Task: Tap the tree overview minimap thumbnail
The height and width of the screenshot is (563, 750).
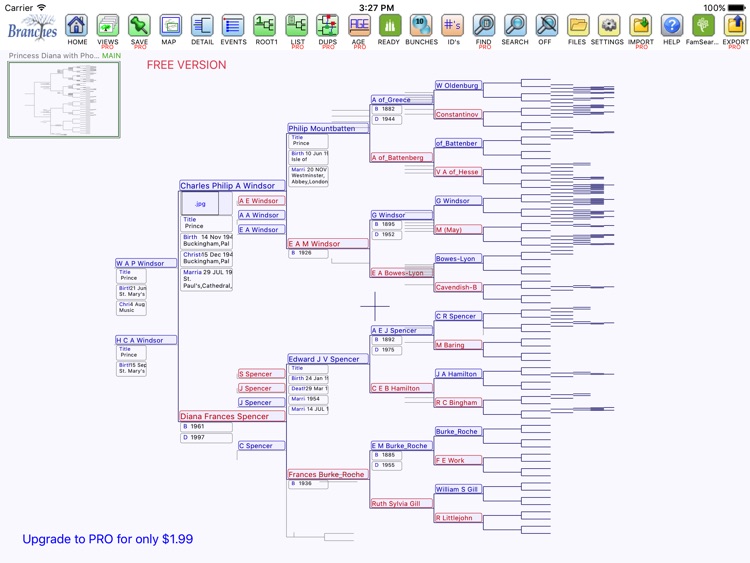Action: coord(64,99)
